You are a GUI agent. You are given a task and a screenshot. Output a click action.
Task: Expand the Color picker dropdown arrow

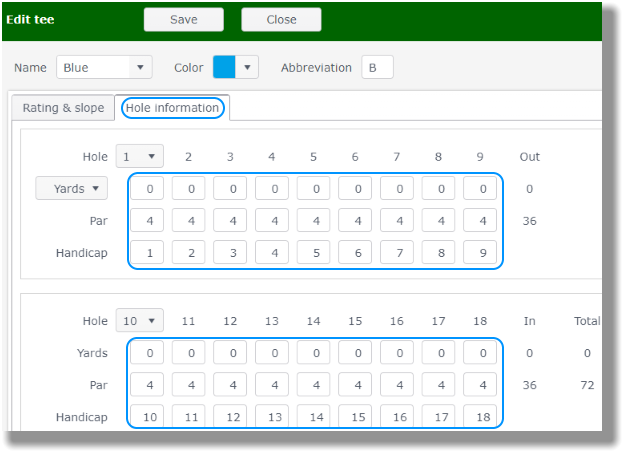247,67
